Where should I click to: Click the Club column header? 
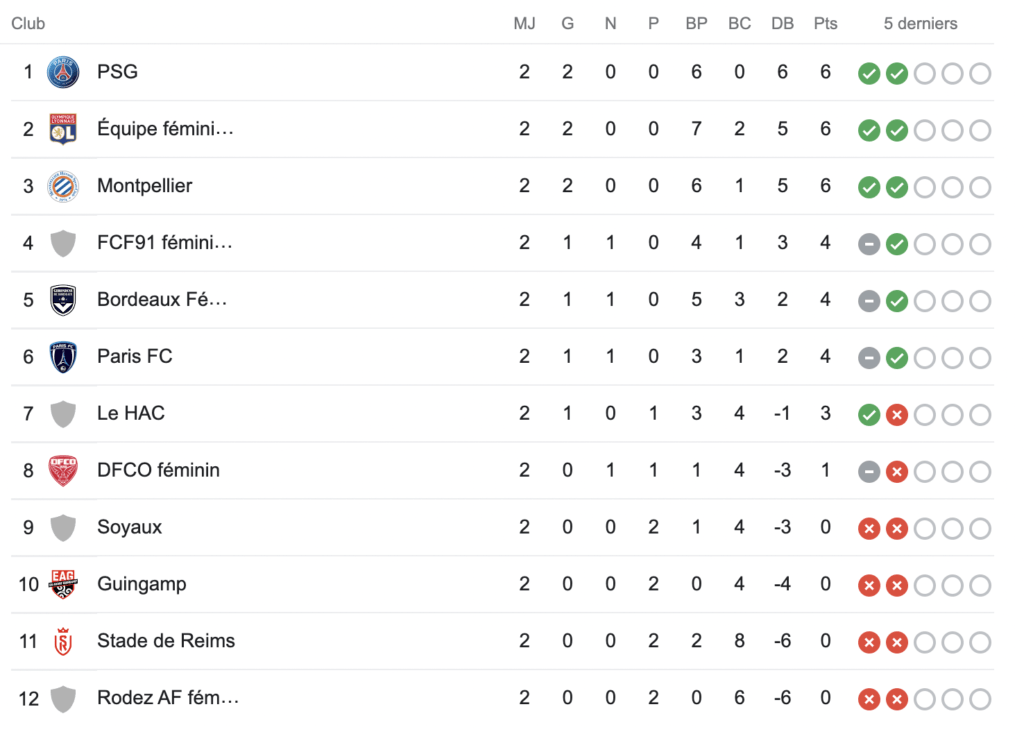coord(28,23)
